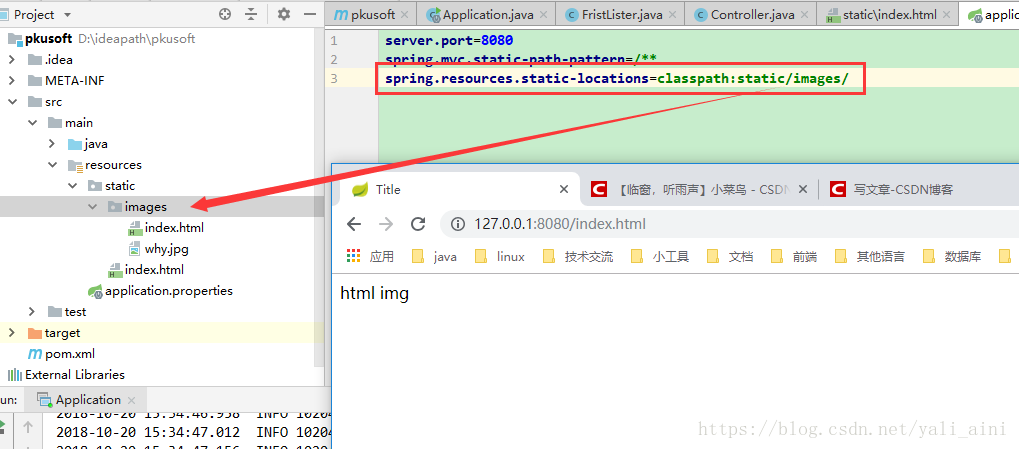Click the browser address bar URL
This screenshot has width=1019, height=449.
tap(560, 224)
